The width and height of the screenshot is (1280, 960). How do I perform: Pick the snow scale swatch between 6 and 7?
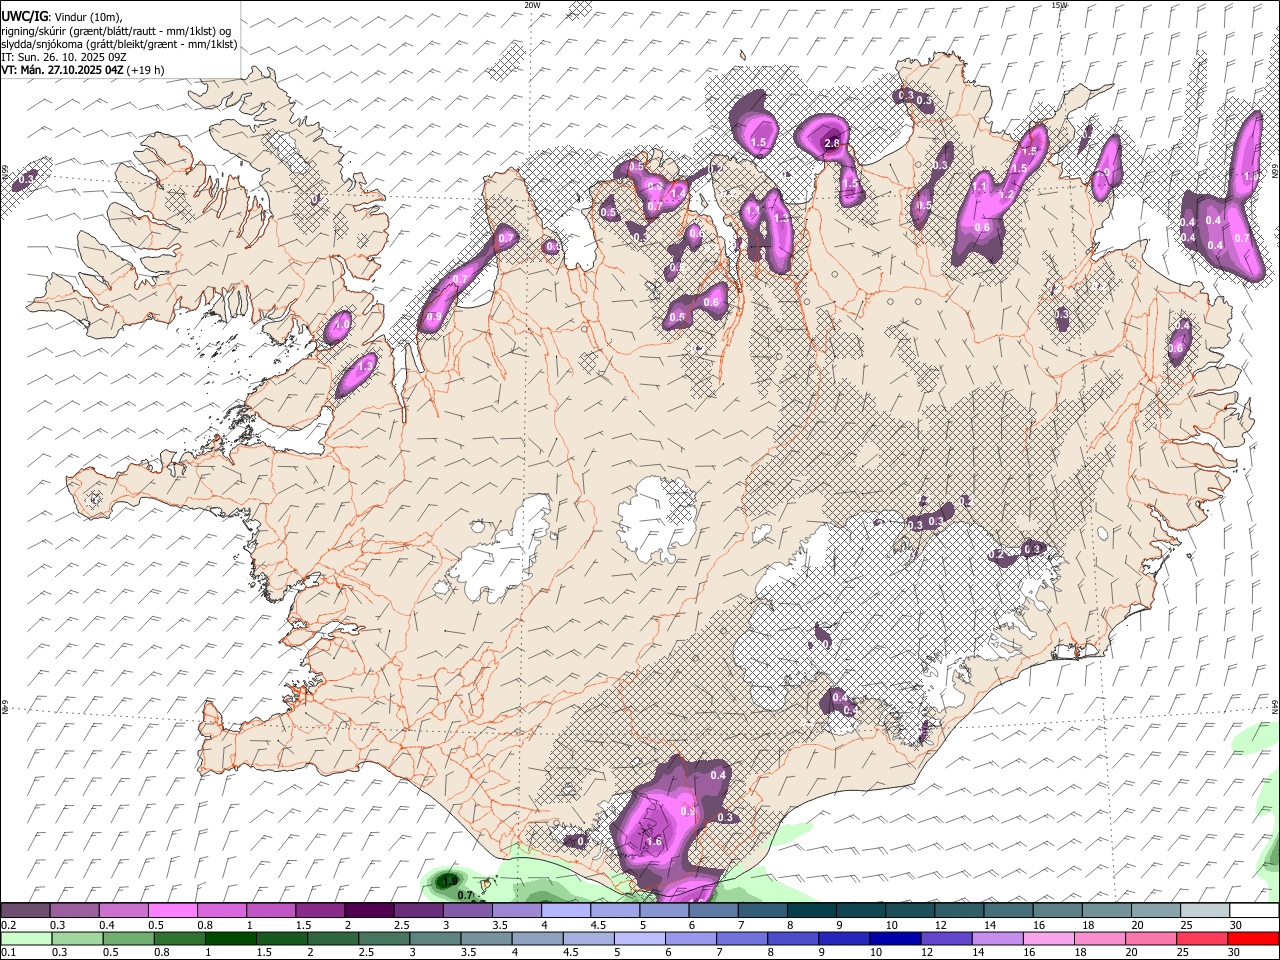point(712,911)
